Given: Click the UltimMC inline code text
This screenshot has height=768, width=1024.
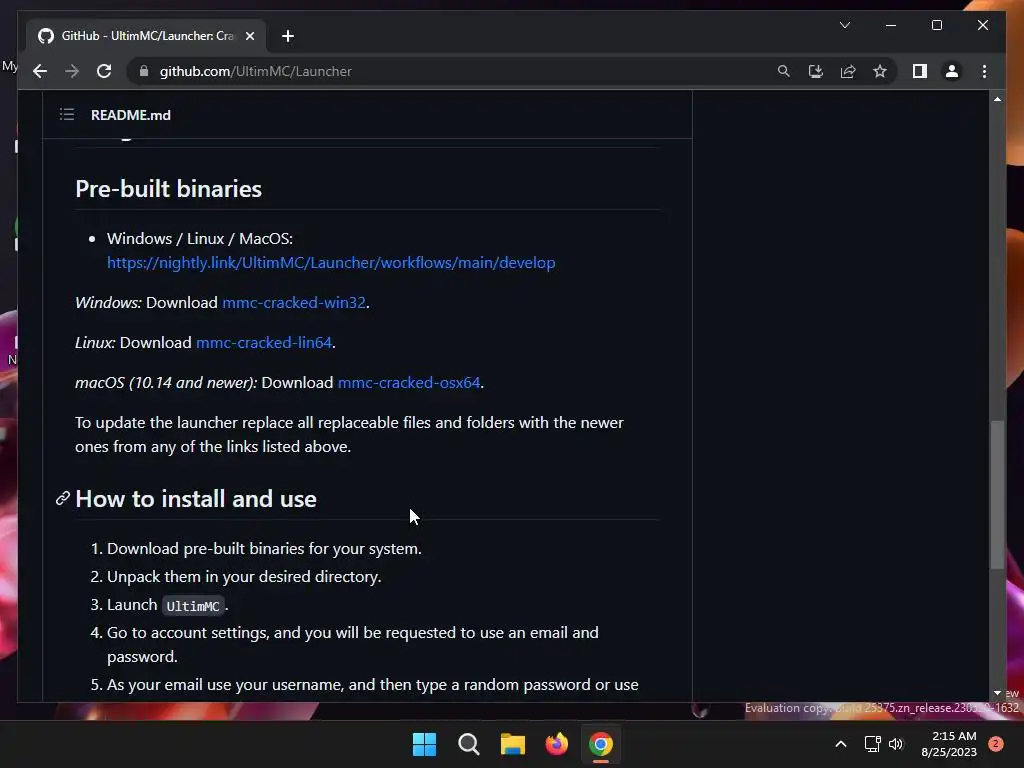Looking at the screenshot, I should click(x=193, y=605).
